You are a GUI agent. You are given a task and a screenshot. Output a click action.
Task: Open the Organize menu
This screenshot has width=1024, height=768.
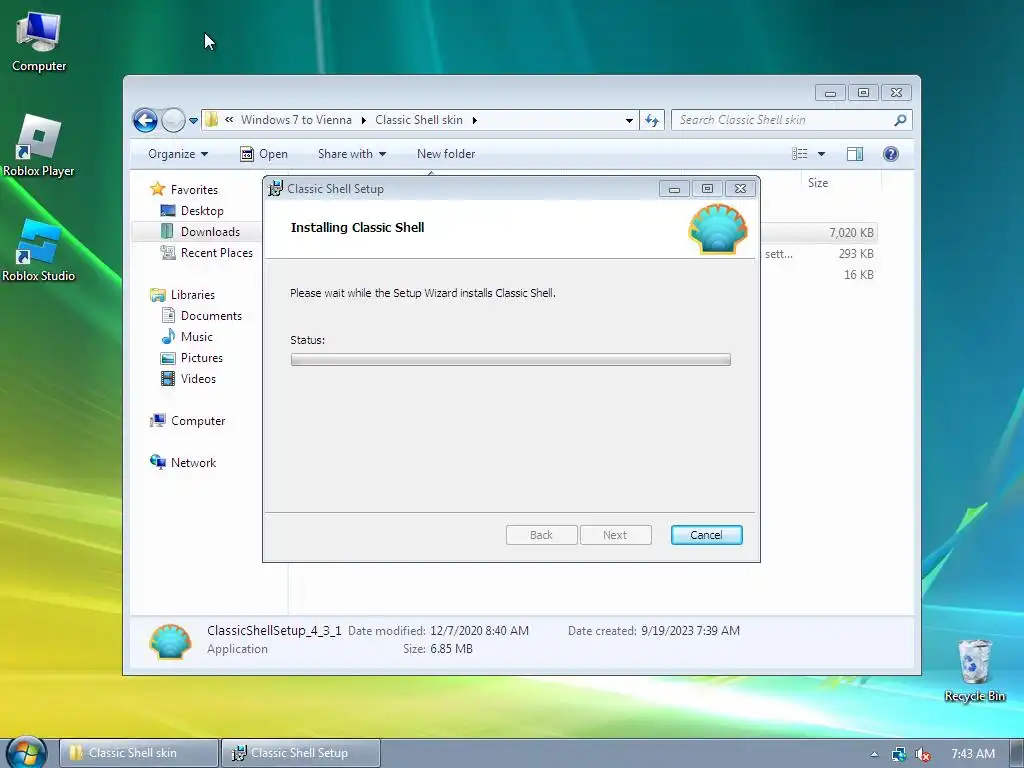click(x=178, y=153)
